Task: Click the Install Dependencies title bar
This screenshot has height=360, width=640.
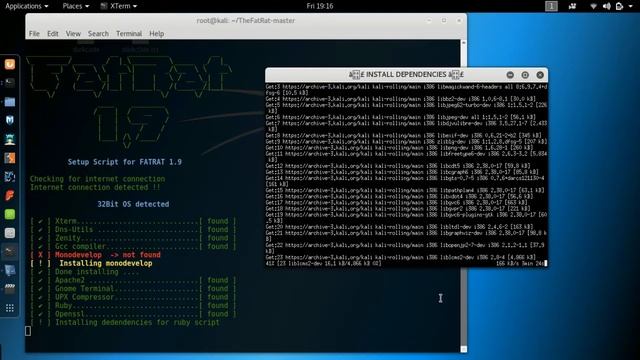Action: (x=406, y=75)
